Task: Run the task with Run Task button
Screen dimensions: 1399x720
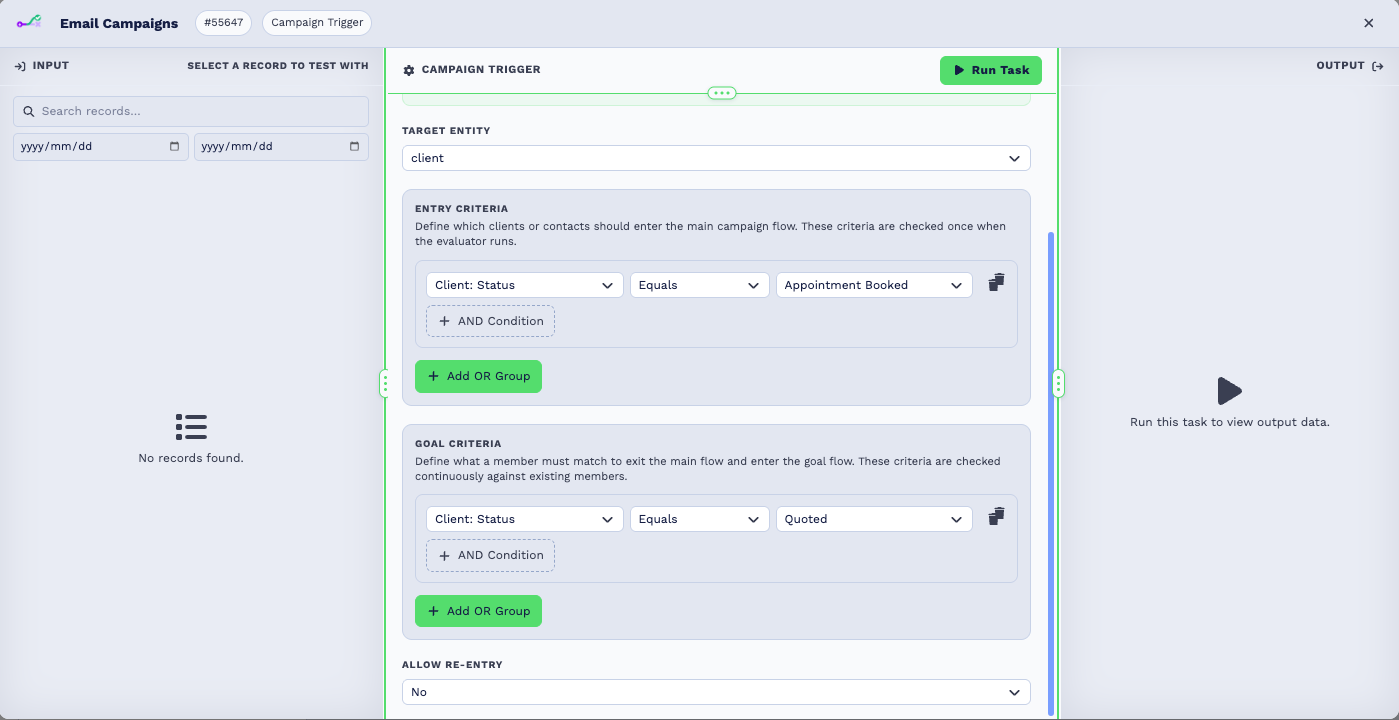Action: click(991, 70)
